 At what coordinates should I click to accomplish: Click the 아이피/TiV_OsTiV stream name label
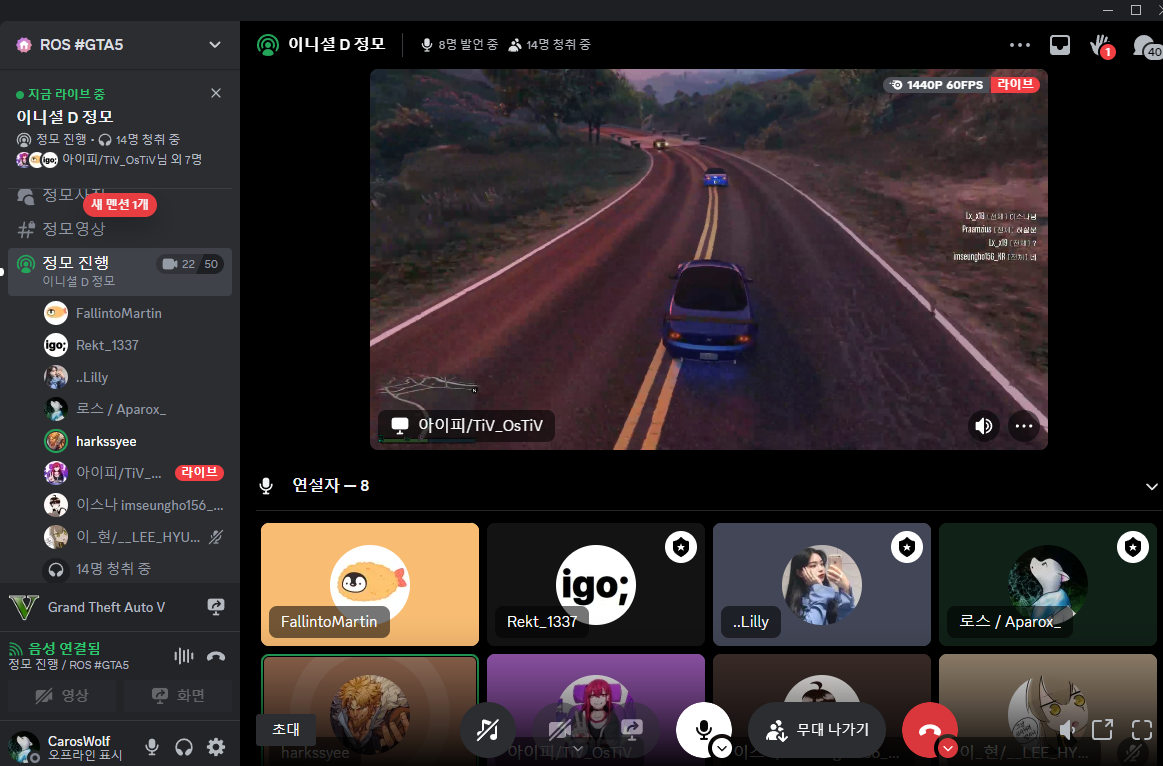pos(467,426)
